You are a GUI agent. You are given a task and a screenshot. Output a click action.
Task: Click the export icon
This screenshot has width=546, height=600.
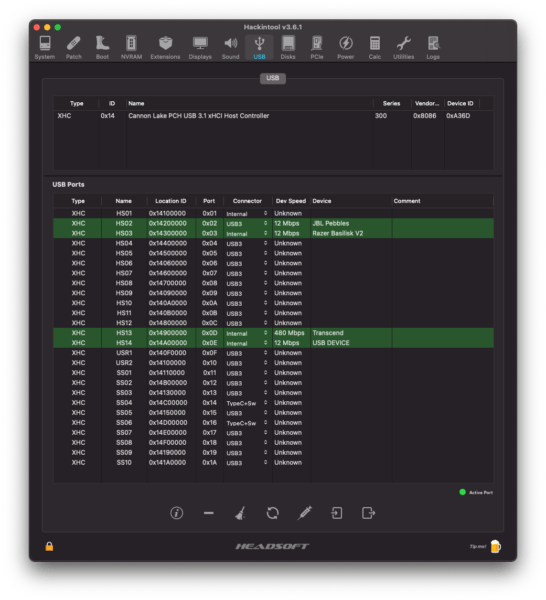[368, 513]
